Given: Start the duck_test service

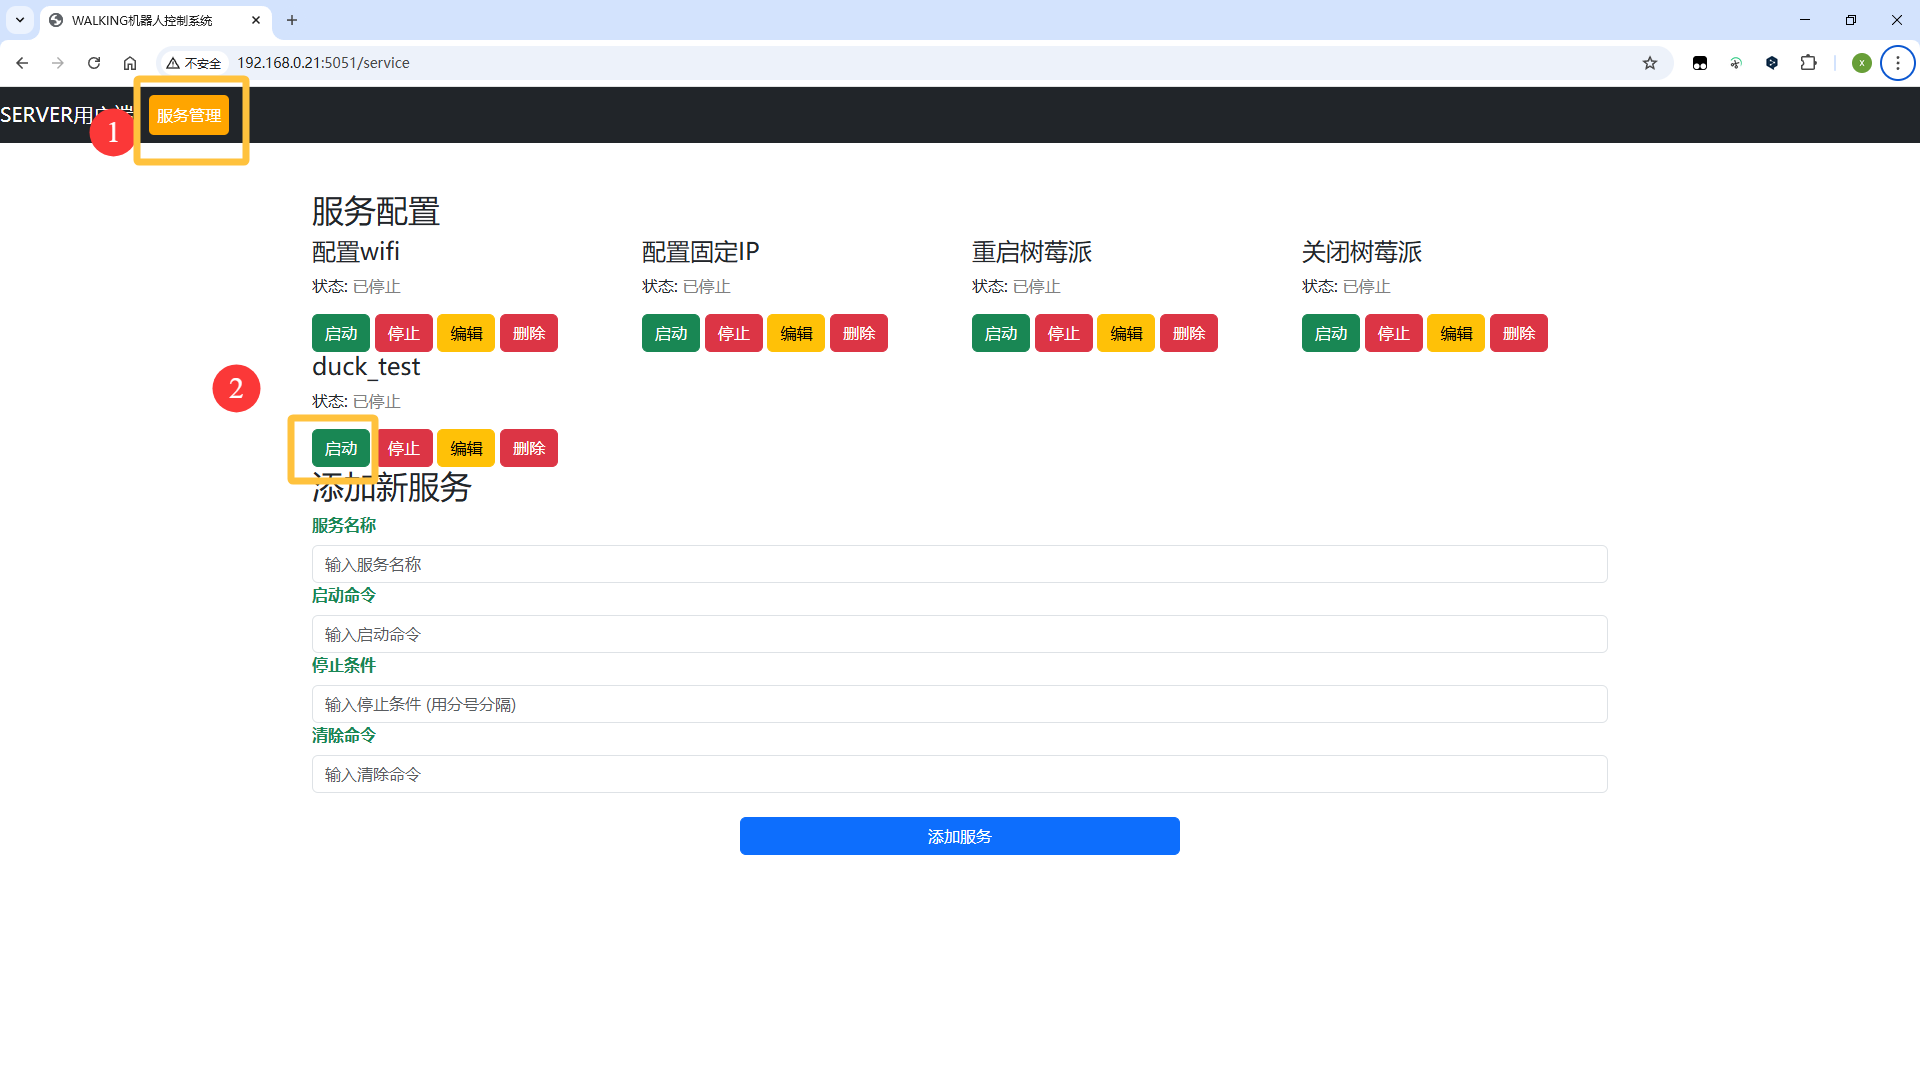Looking at the screenshot, I should coord(340,448).
